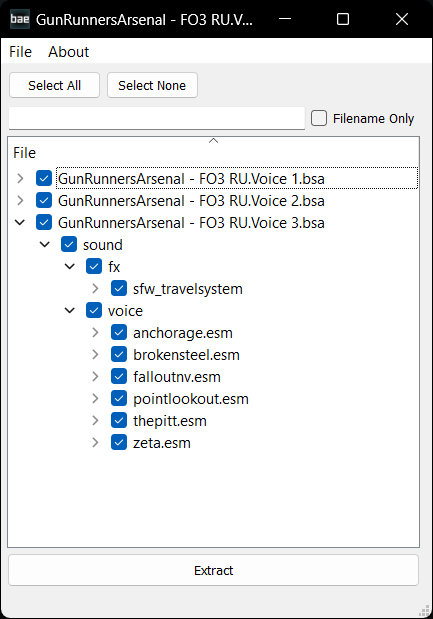Screen dimensions: 433x619
Task: Select the voice folder label
Action: (x=126, y=311)
